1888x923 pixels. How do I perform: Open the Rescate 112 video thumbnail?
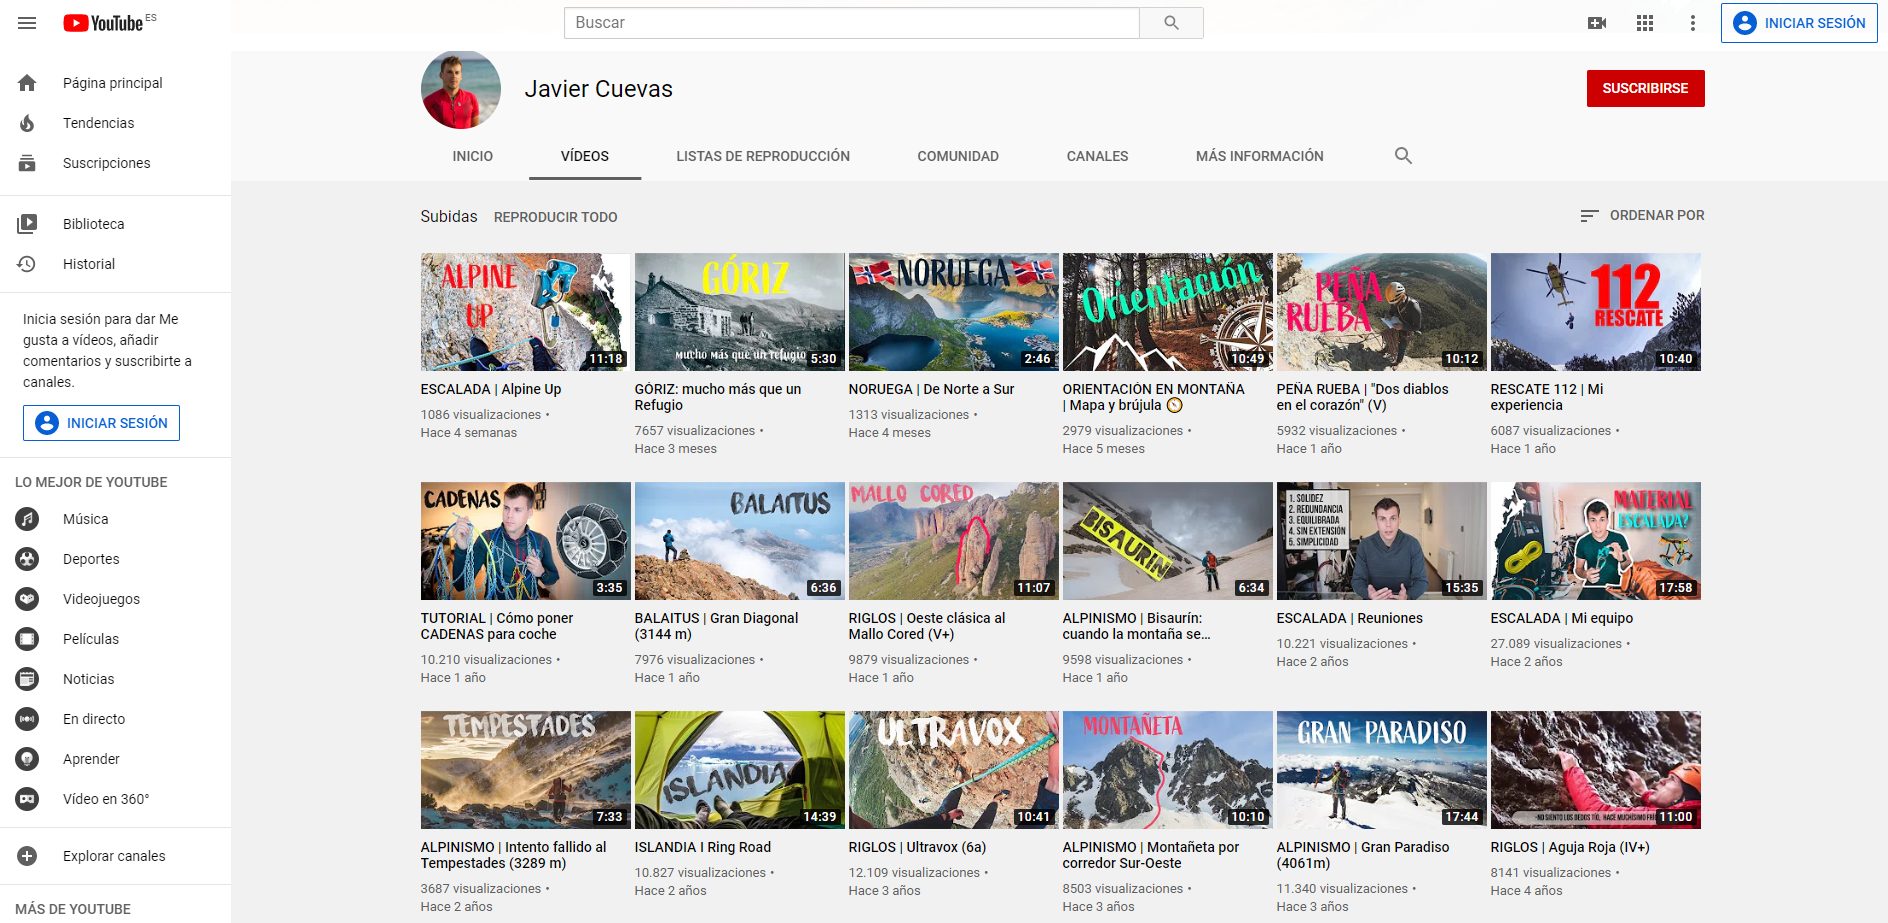[x=1595, y=312]
